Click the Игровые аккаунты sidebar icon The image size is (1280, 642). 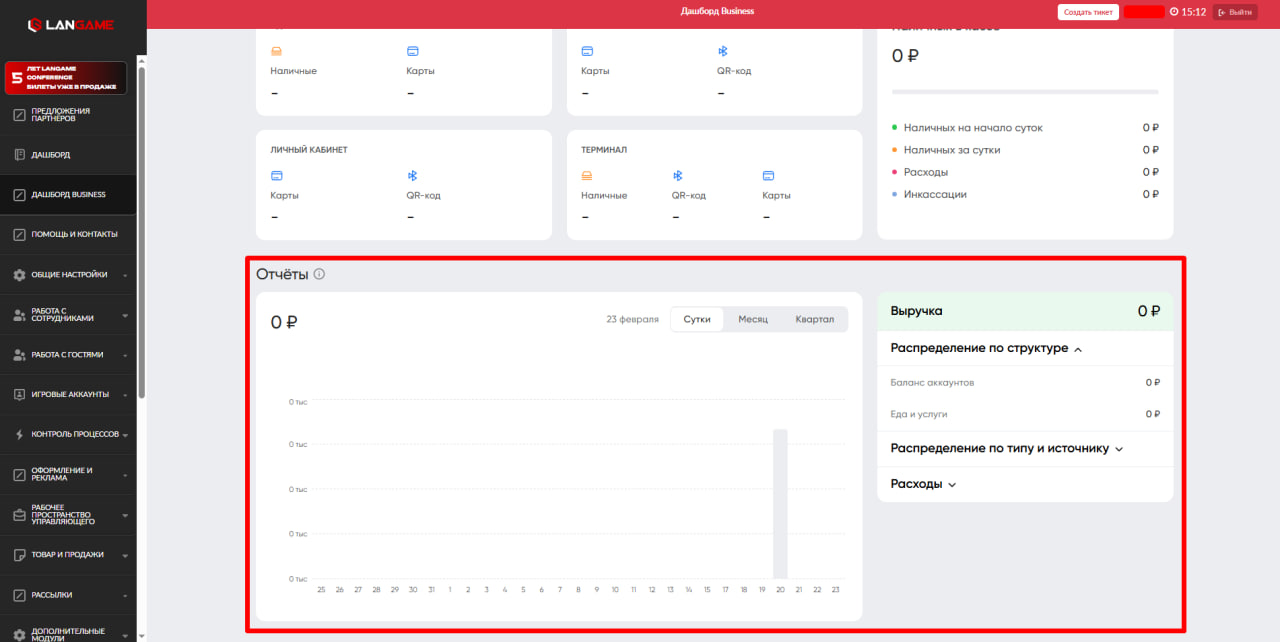[x=19, y=395]
